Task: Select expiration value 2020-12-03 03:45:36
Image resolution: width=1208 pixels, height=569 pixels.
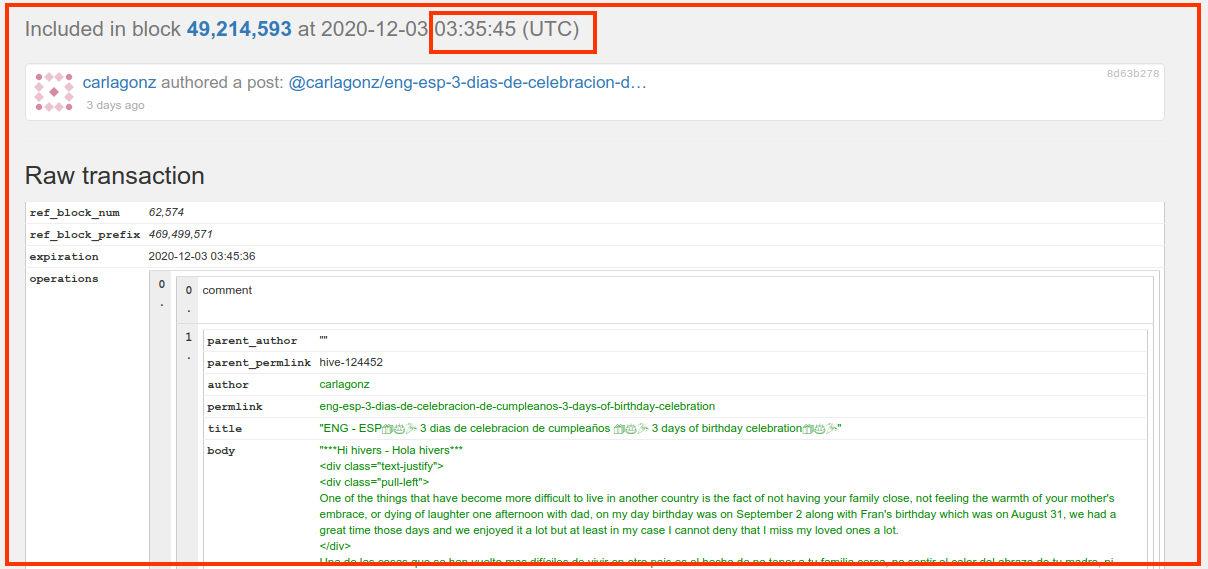Action: click(x=201, y=256)
